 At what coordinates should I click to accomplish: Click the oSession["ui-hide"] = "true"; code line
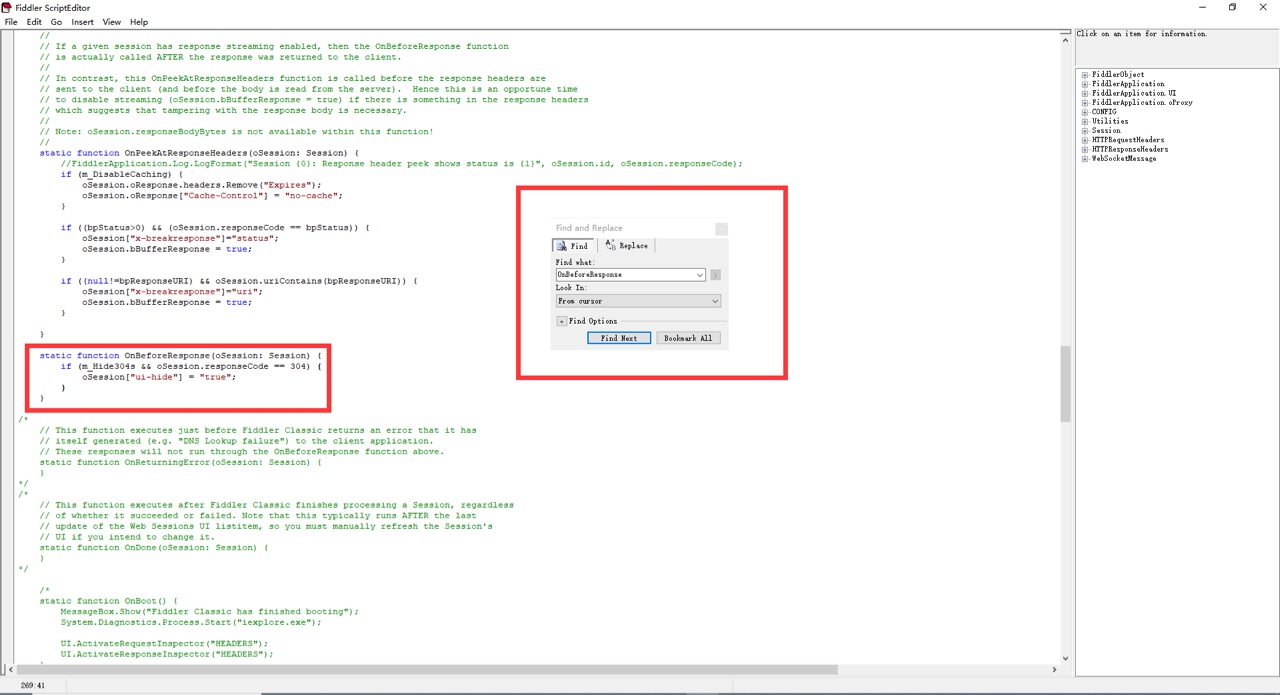tap(159, 377)
